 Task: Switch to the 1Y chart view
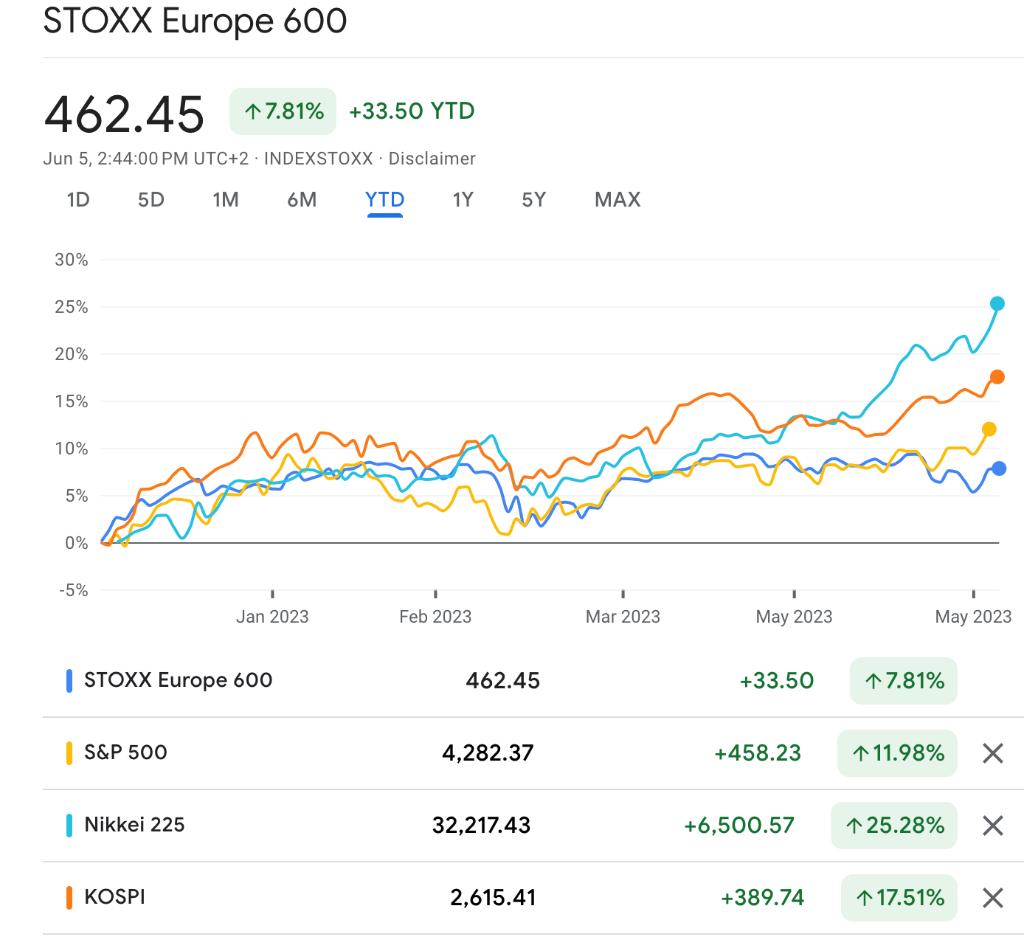[463, 200]
